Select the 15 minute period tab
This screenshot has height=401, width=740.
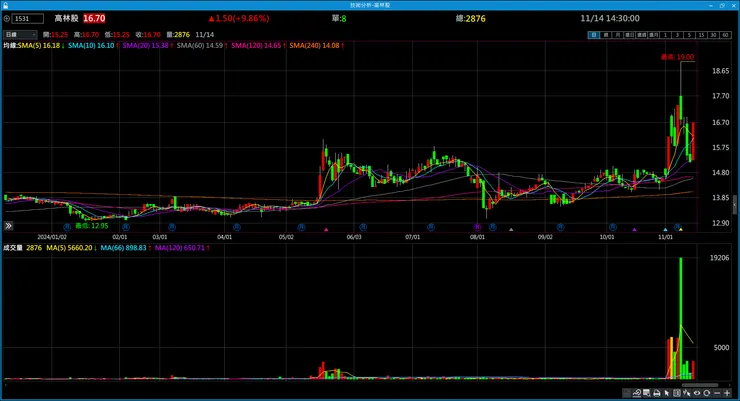[x=701, y=35]
